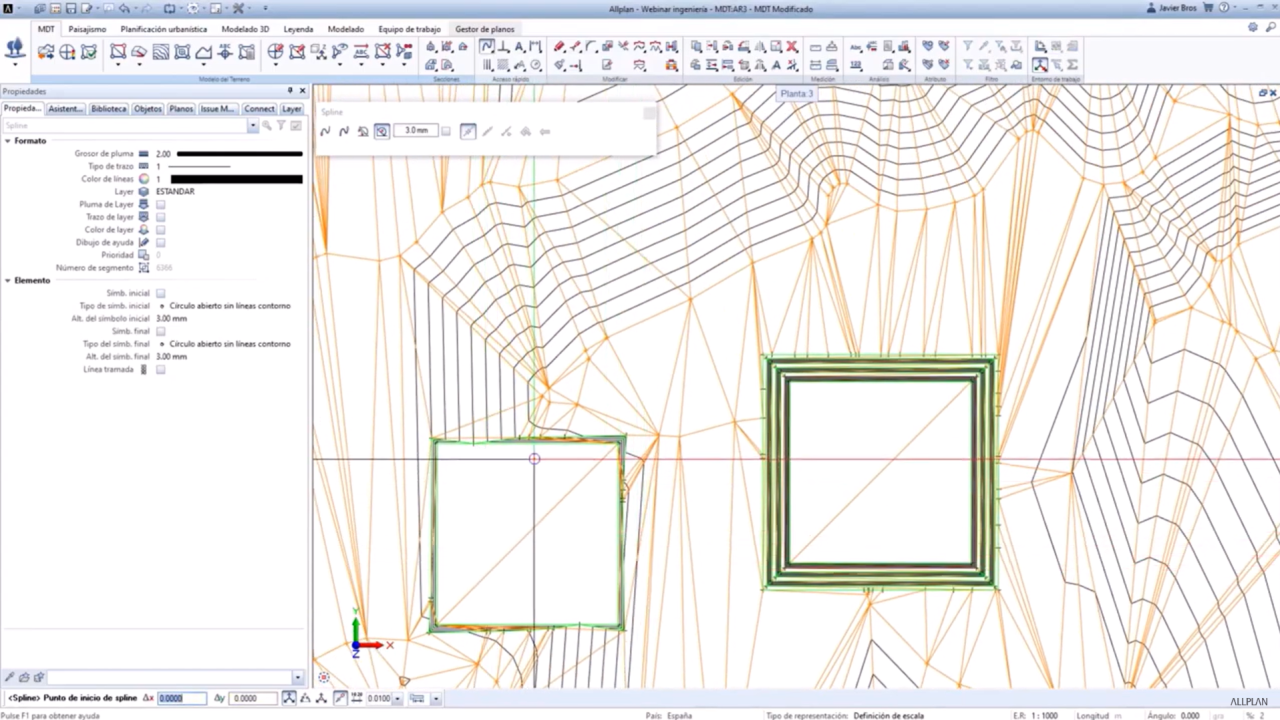Open the Gestor de planos ribbon group icon
The height and width of the screenshot is (720, 1280).
click(x=485, y=29)
